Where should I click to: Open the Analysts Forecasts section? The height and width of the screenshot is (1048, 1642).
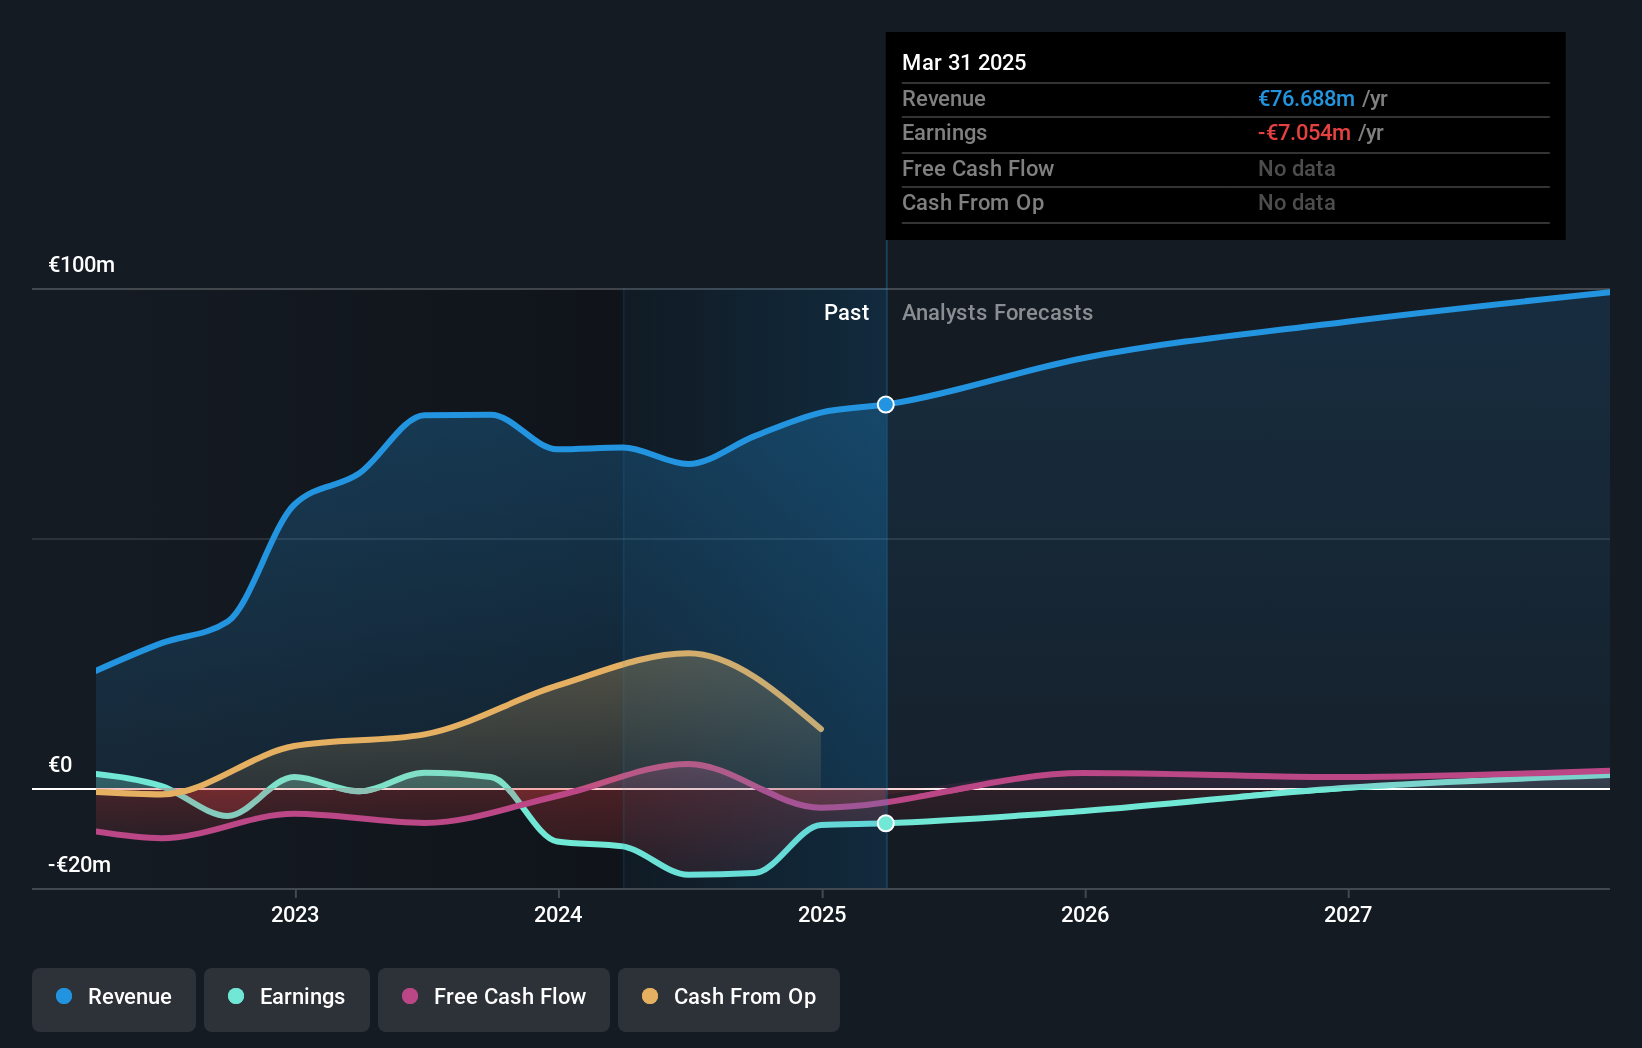996,312
